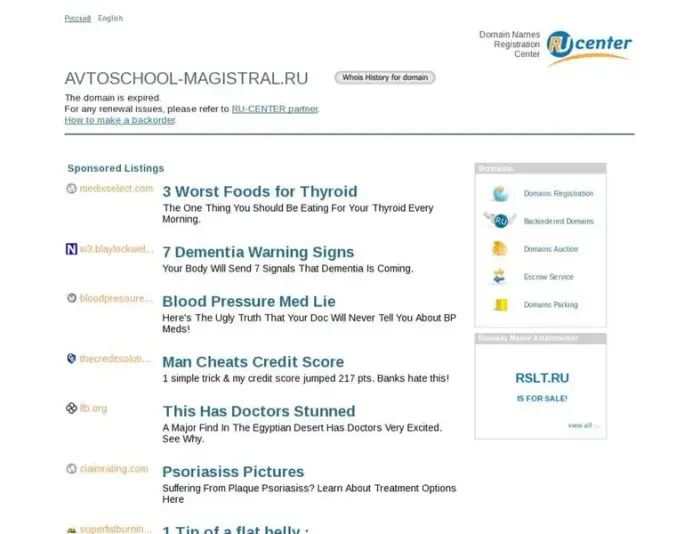Click view all in Domain Name Aftermarket
Viewport: 700px width, 534px height.
coord(581,425)
